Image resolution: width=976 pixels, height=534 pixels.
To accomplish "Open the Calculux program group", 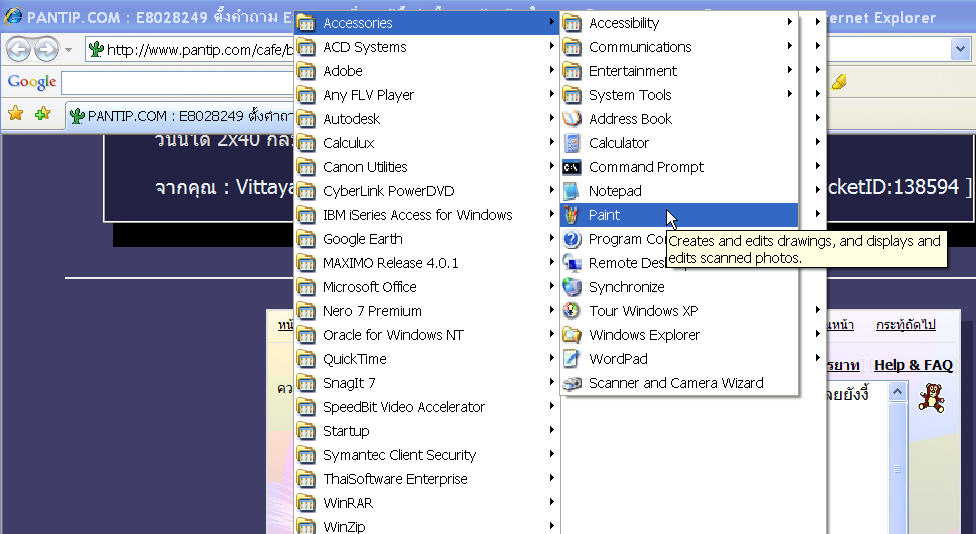I will coord(426,143).
